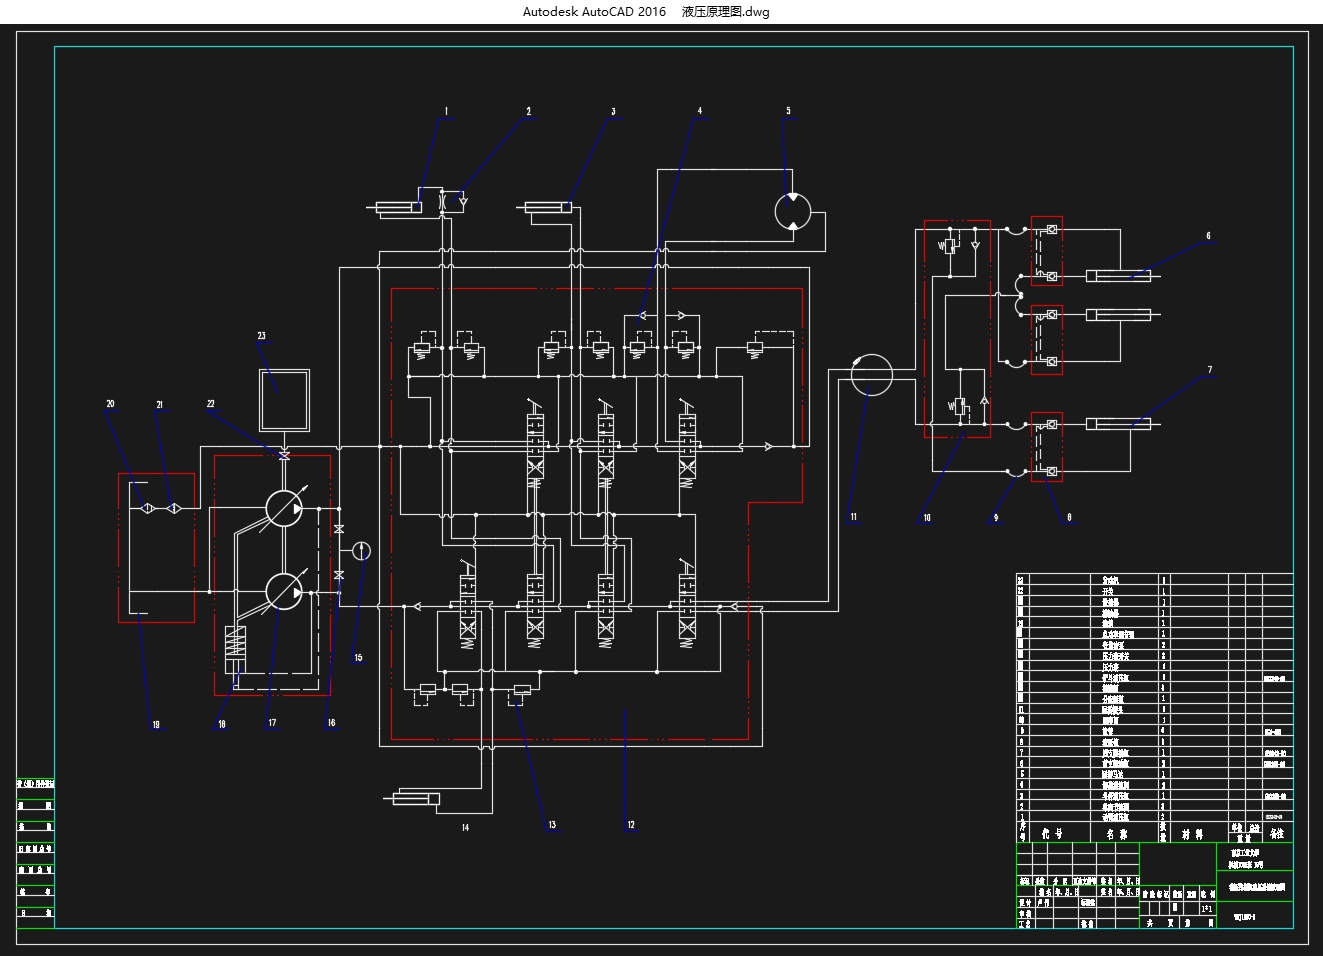Click callout number 14 label
This screenshot has height=956, width=1323.
point(465,828)
